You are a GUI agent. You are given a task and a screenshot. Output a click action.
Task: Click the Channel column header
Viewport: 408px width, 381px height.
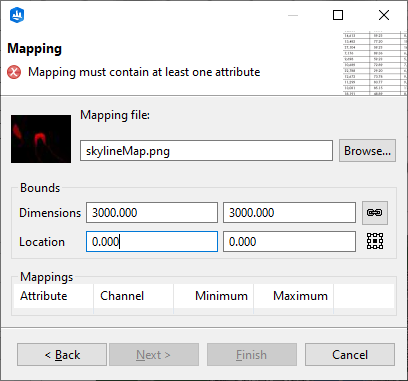tap(134, 296)
